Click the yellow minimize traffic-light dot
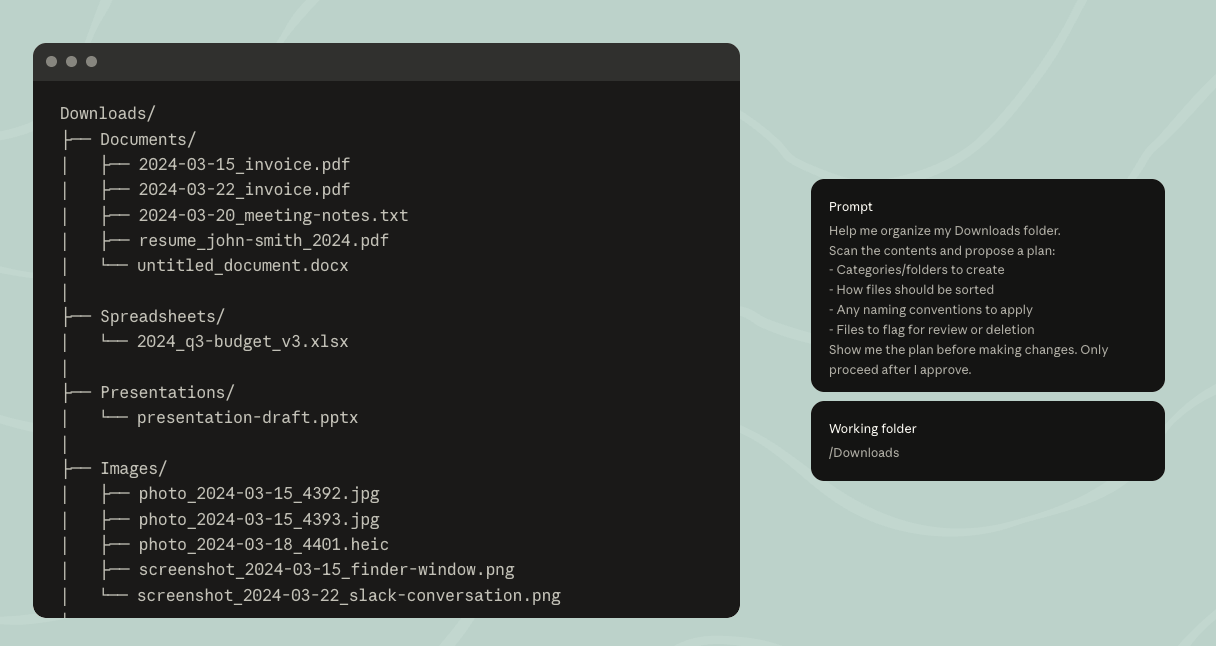1216x646 pixels. pyautogui.click(x=71, y=61)
